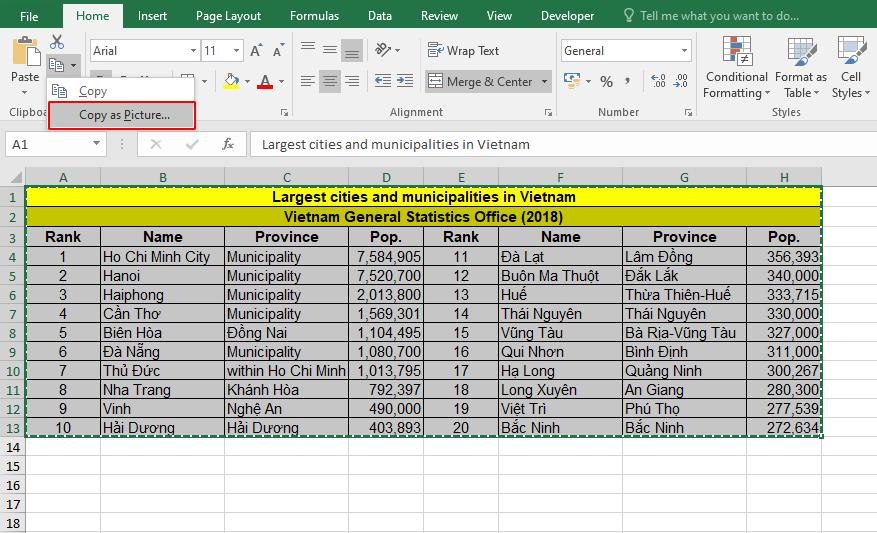Click the Ho Chi Minh City cell
This screenshot has height=533, width=877.
(163, 257)
